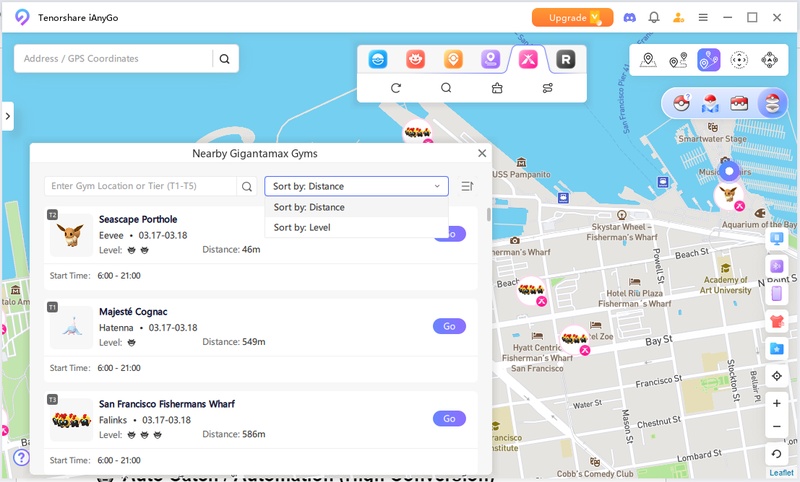Select the orange location pin tab

[x=453, y=60]
